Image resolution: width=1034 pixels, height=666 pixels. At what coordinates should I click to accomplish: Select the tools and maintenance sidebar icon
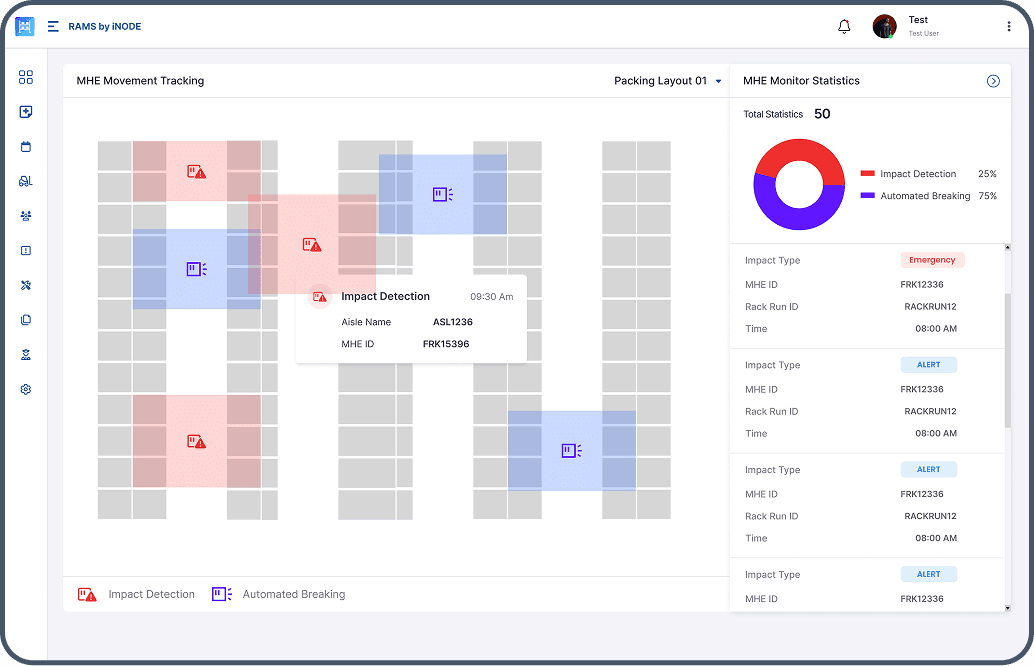click(26, 286)
